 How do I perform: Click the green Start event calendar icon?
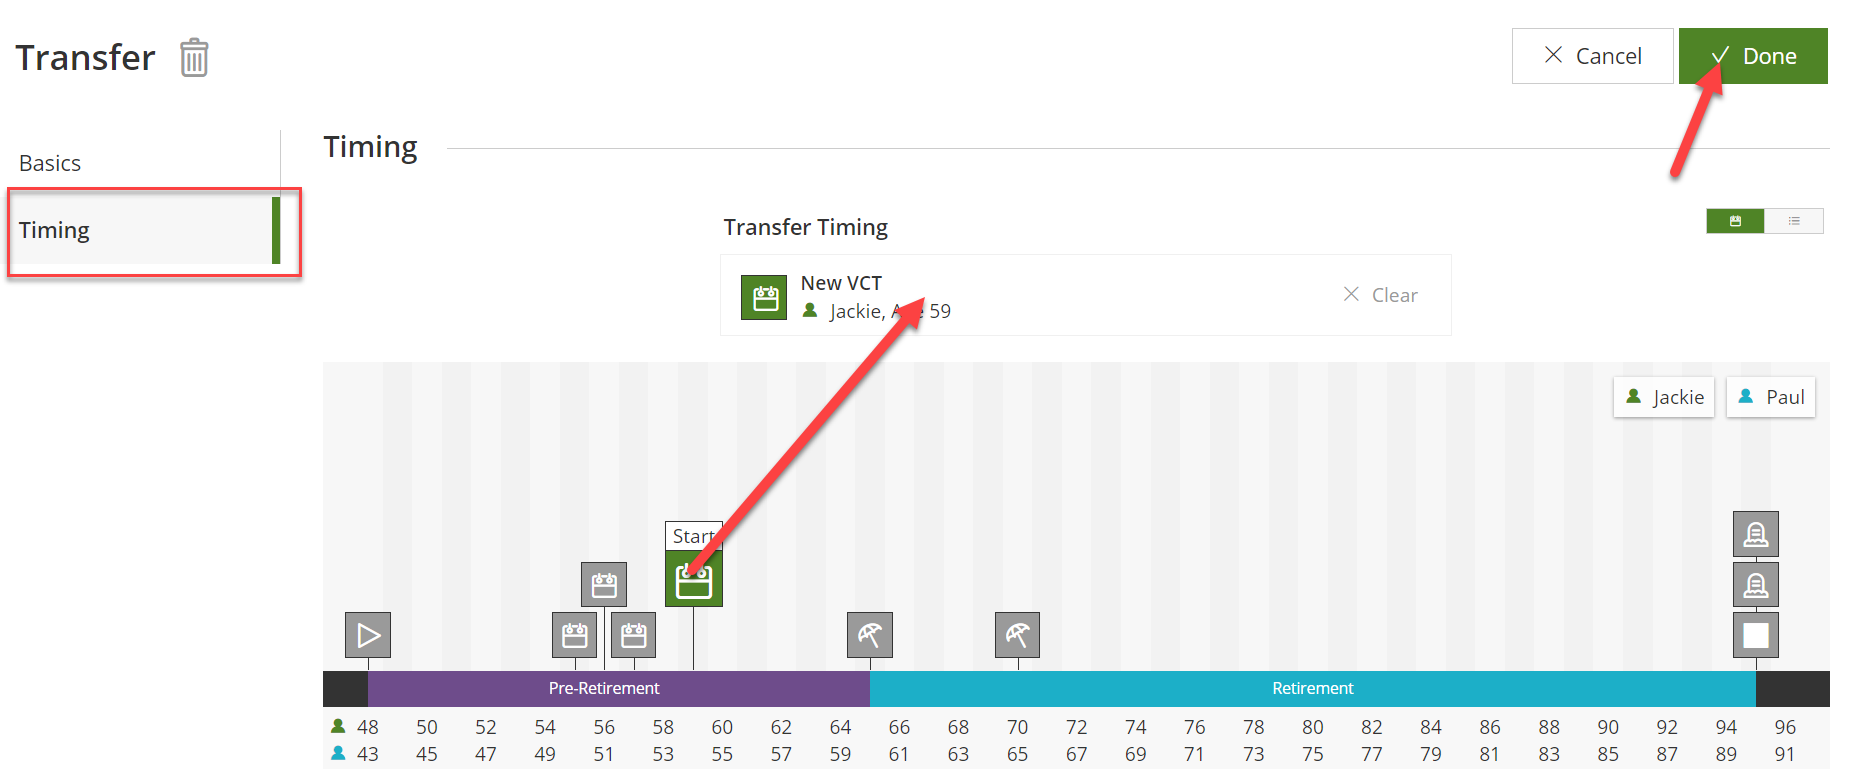pyautogui.click(x=693, y=580)
